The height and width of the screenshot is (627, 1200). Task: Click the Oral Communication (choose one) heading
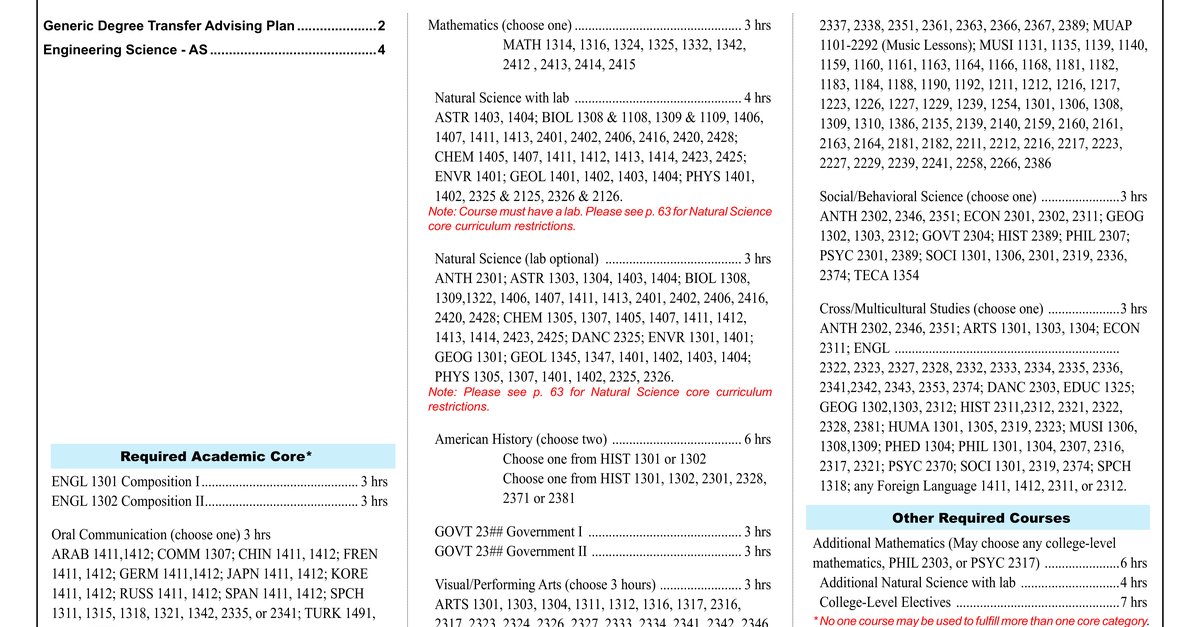(161, 535)
